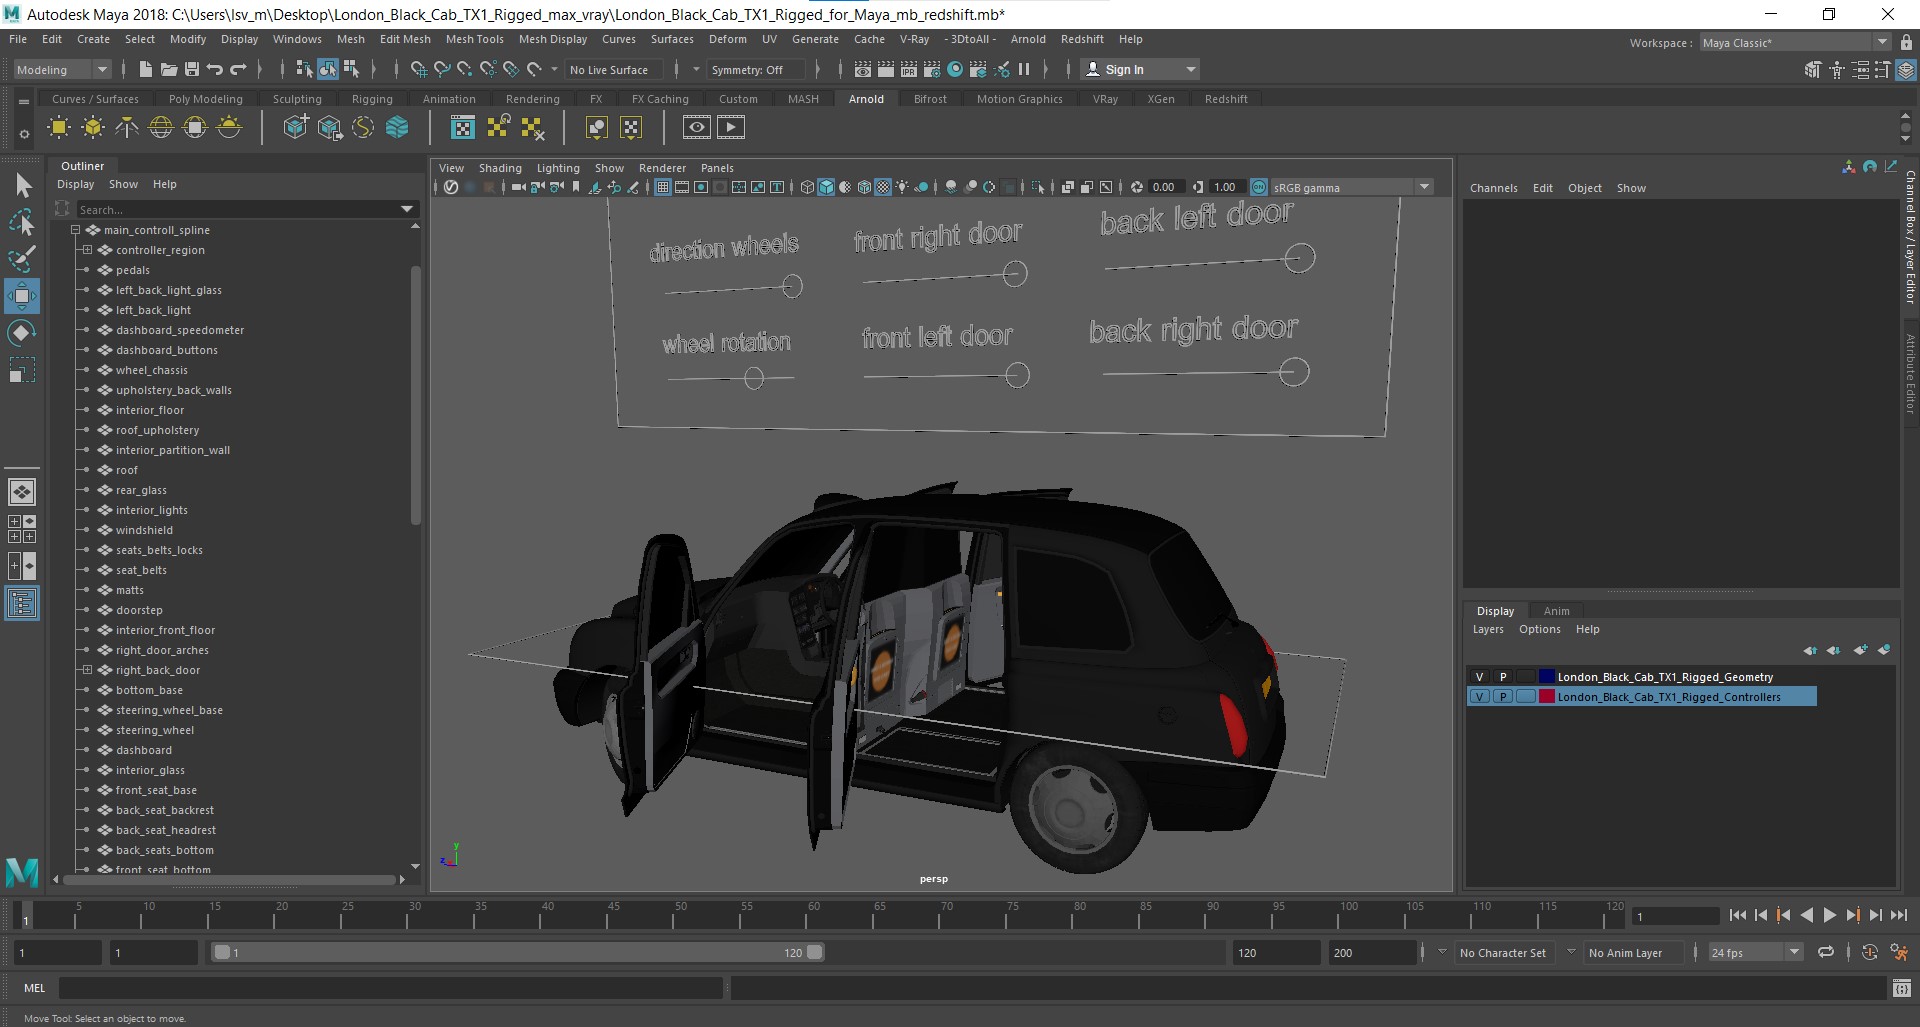Activate the Rotate tool in toolbox
The height and width of the screenshot is (1027, 1920).
[x=22, y=333]
